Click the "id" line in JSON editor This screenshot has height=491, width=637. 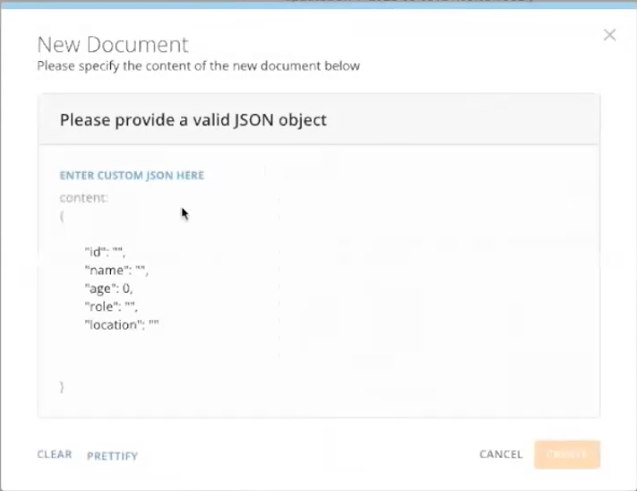(x=105, y=252)
